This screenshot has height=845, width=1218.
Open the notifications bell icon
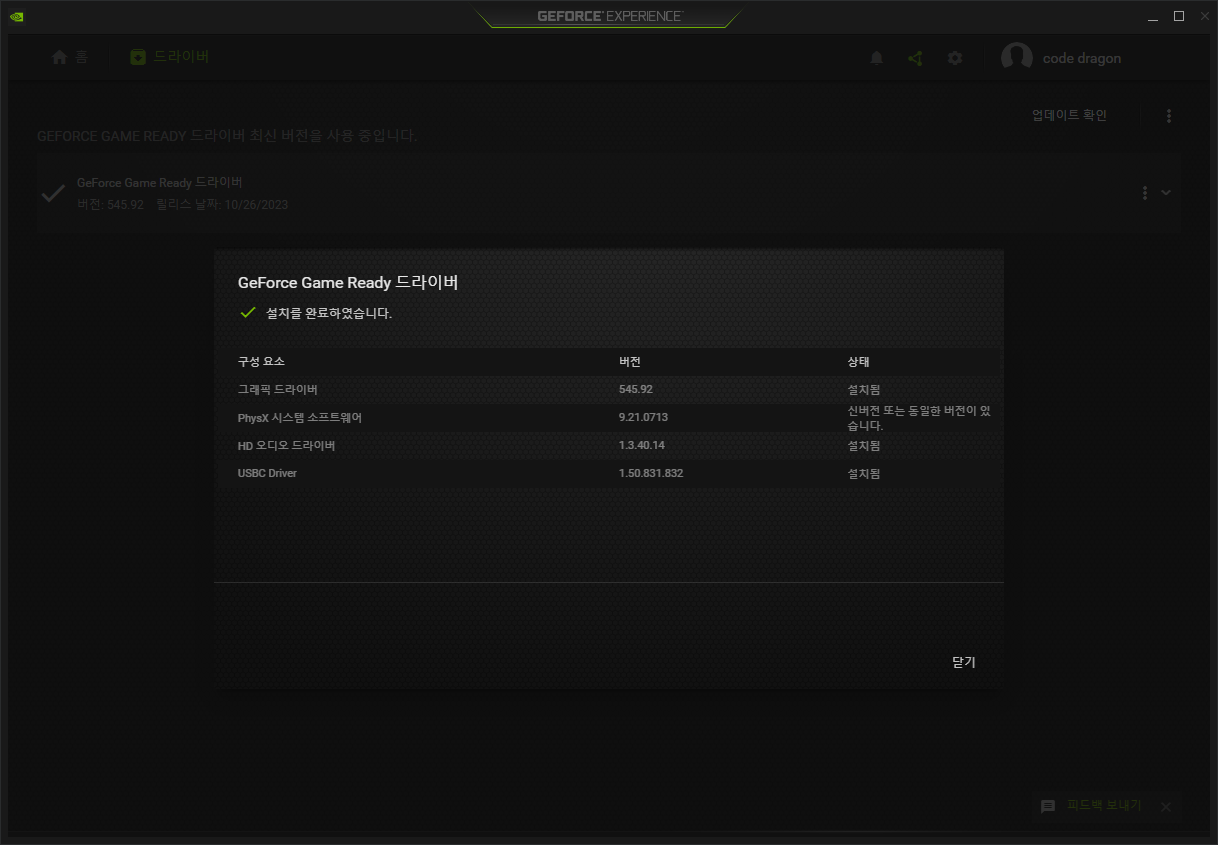[877, 58]
